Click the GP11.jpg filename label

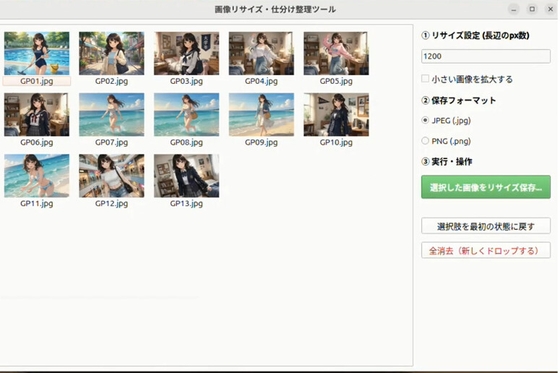37,203
